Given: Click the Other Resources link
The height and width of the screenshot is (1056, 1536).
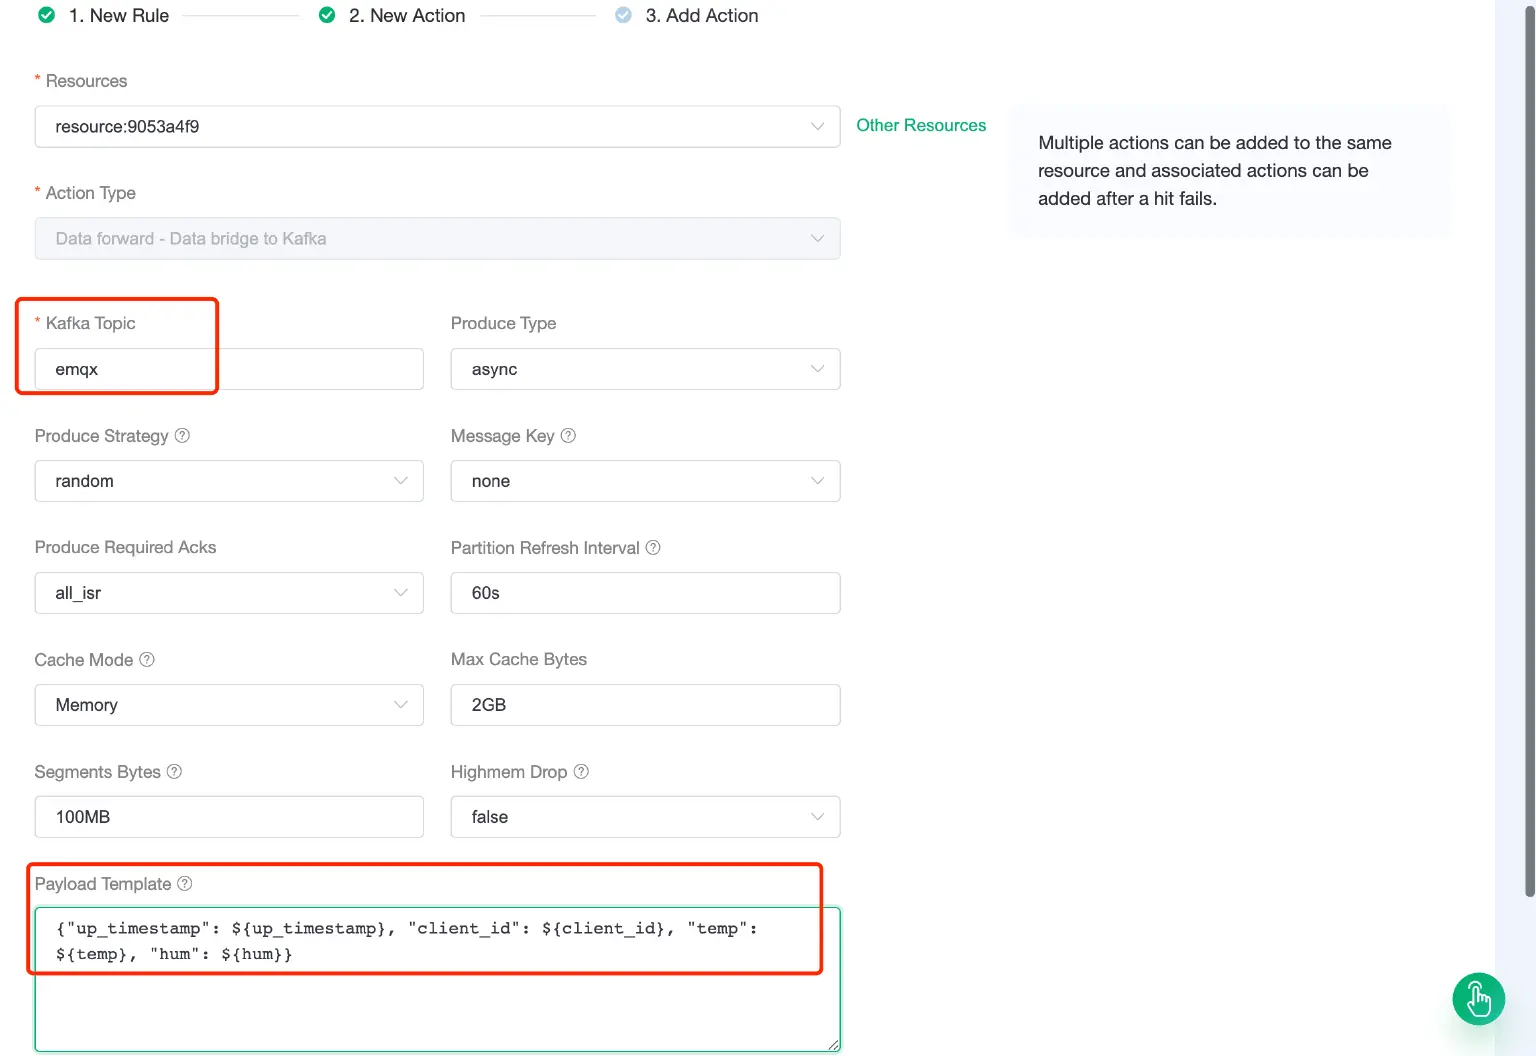Looking at the screenshot, I should click(x=921, y=125).
